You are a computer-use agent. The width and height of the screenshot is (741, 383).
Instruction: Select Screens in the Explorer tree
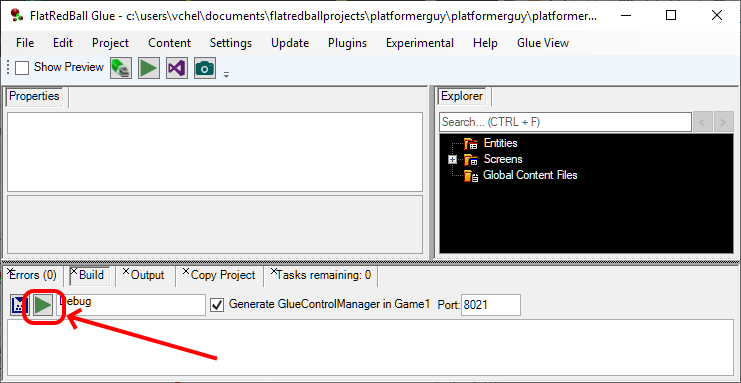tap(503, 159)
